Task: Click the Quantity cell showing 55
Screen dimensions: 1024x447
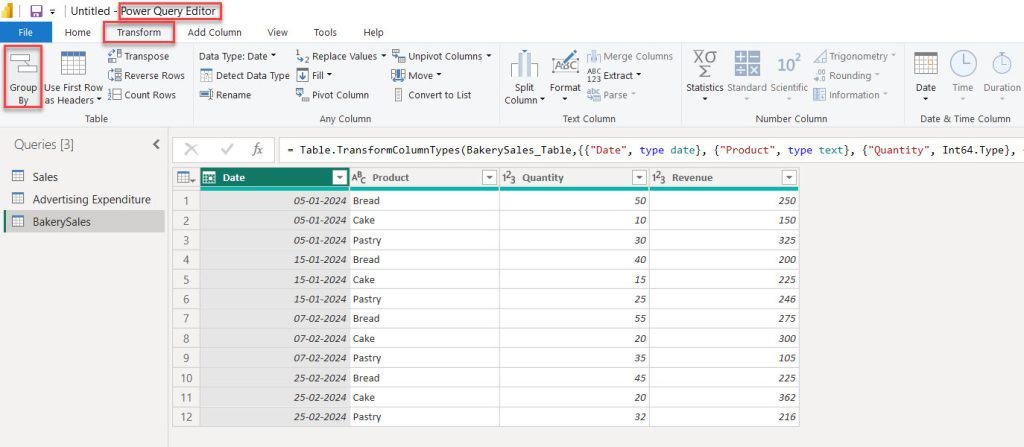Action: [574, 318]
